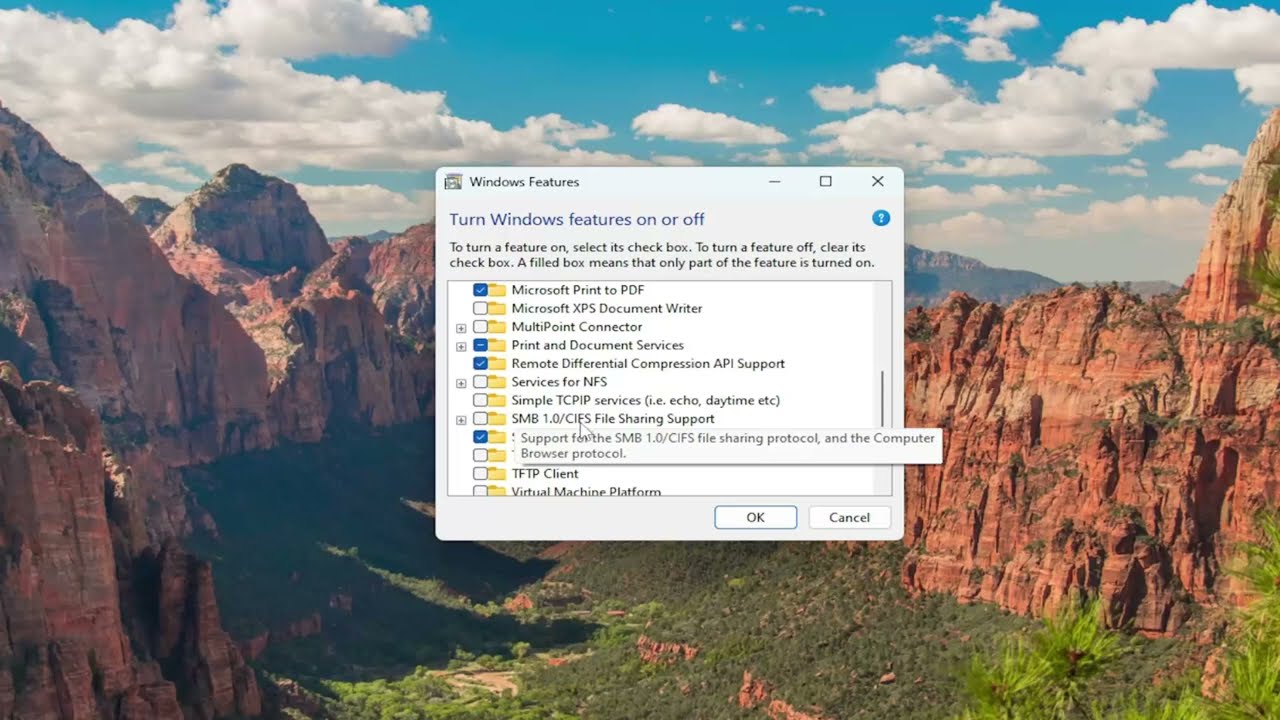Click the folder icon beside Microsoft XPS Document Writer

pos(497,308)
